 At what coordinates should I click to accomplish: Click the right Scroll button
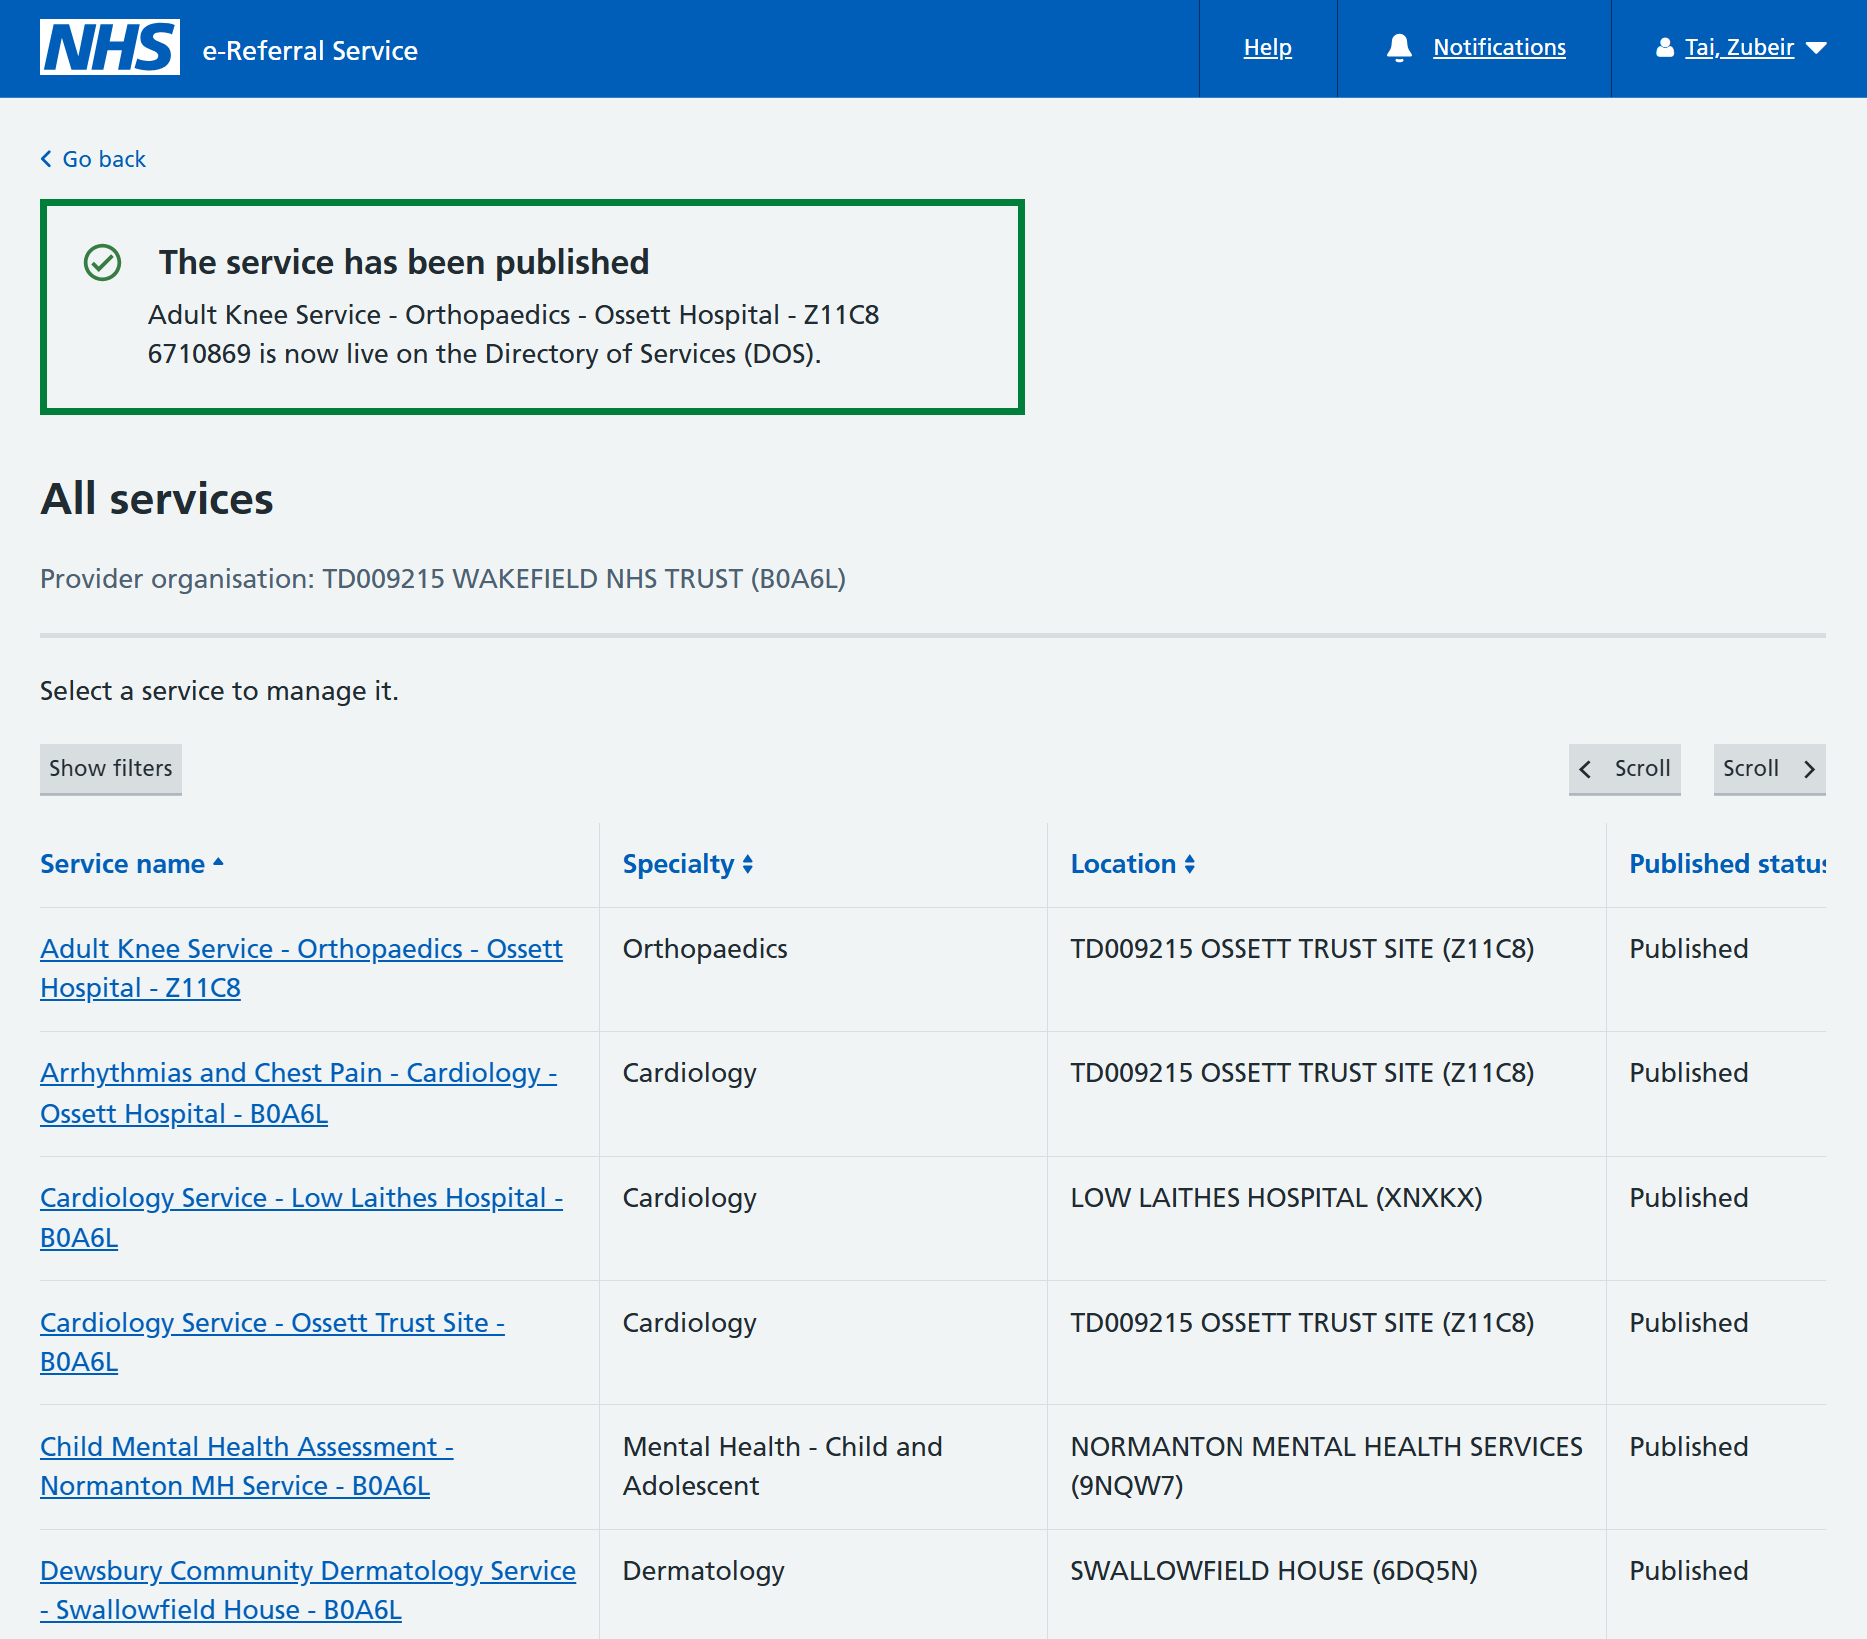pos(1770,769)
